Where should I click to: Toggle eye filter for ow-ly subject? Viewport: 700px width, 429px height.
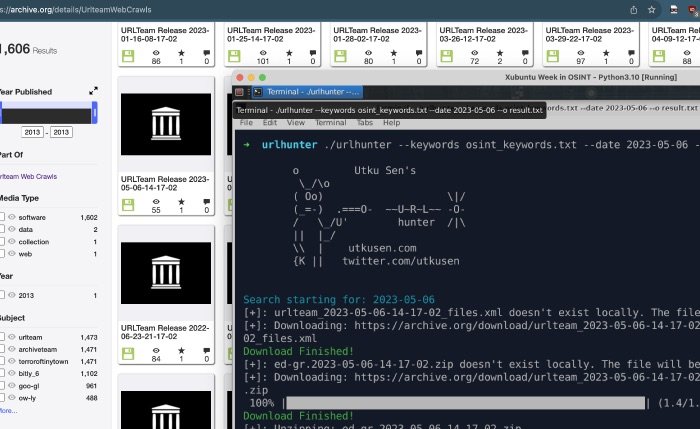(x=12, y=397)
